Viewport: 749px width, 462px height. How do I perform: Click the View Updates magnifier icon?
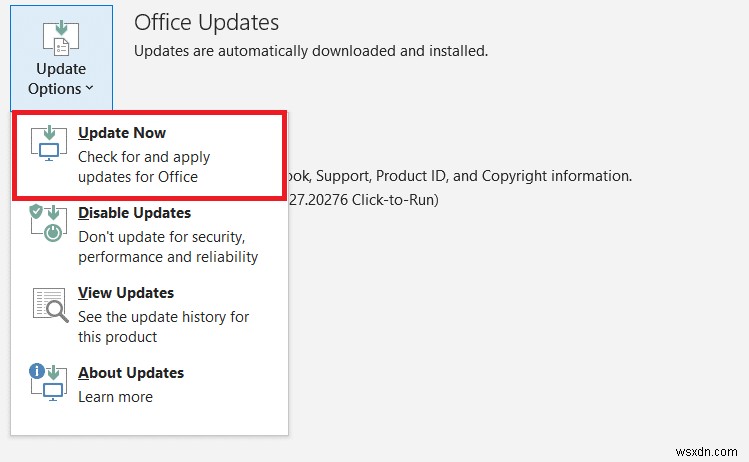pos(48,305)
